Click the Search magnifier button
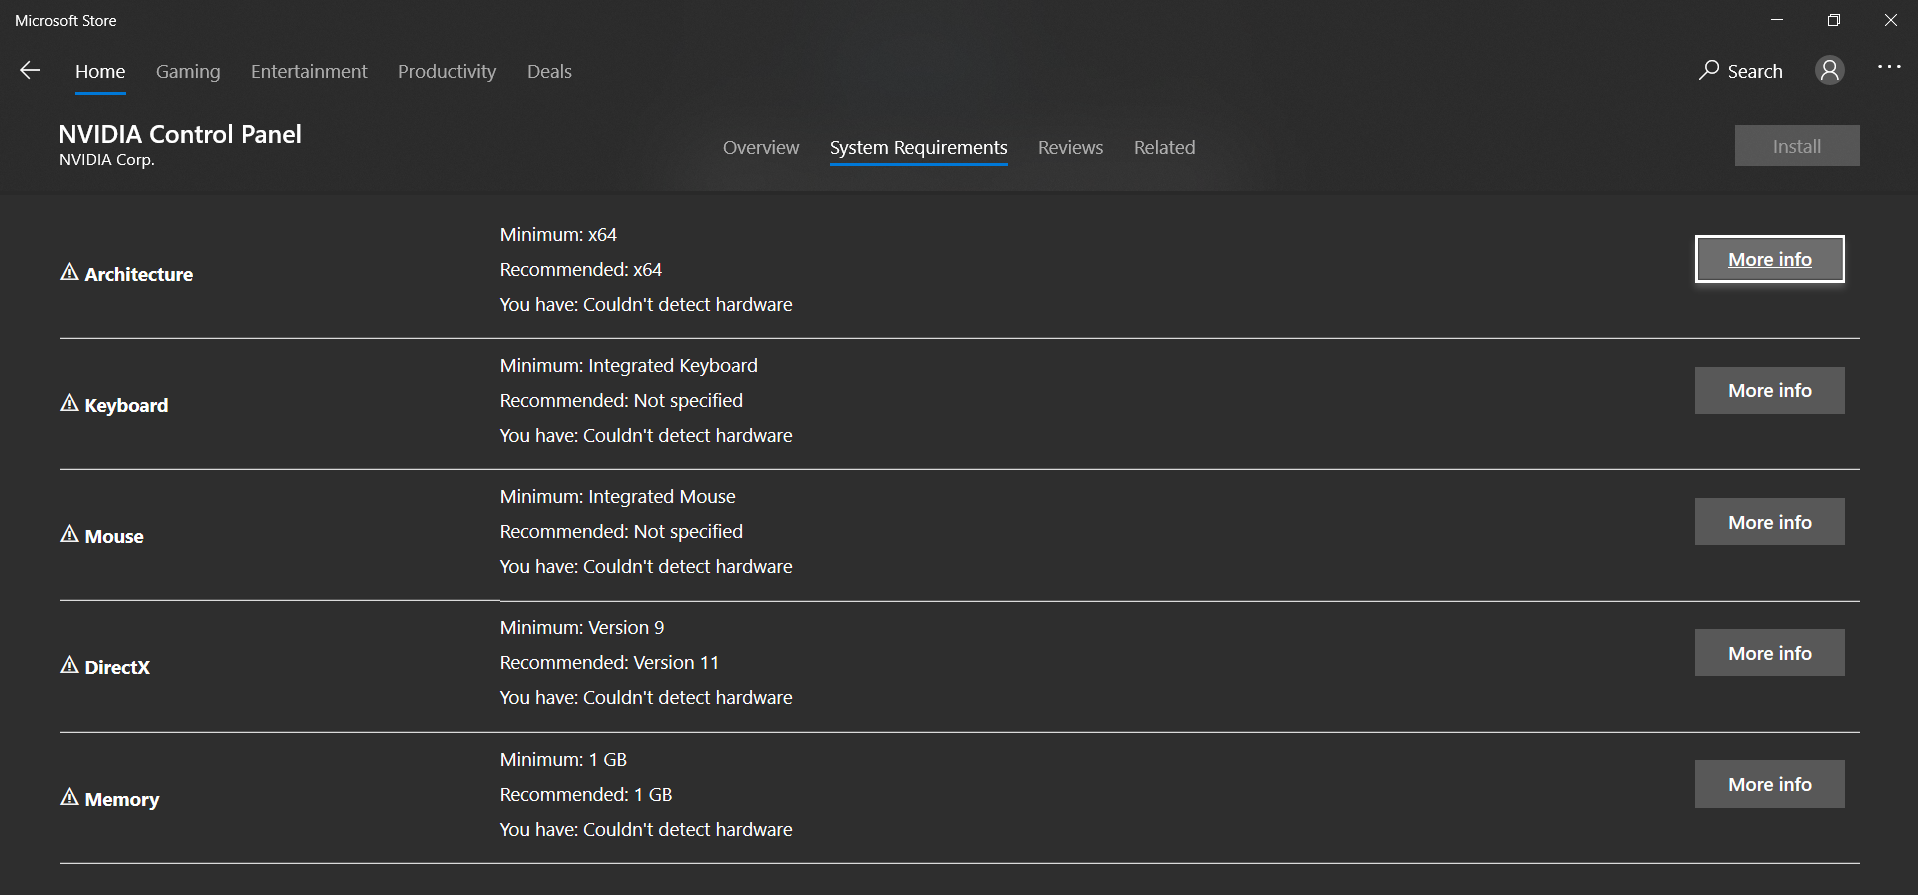 point(1740,71)
